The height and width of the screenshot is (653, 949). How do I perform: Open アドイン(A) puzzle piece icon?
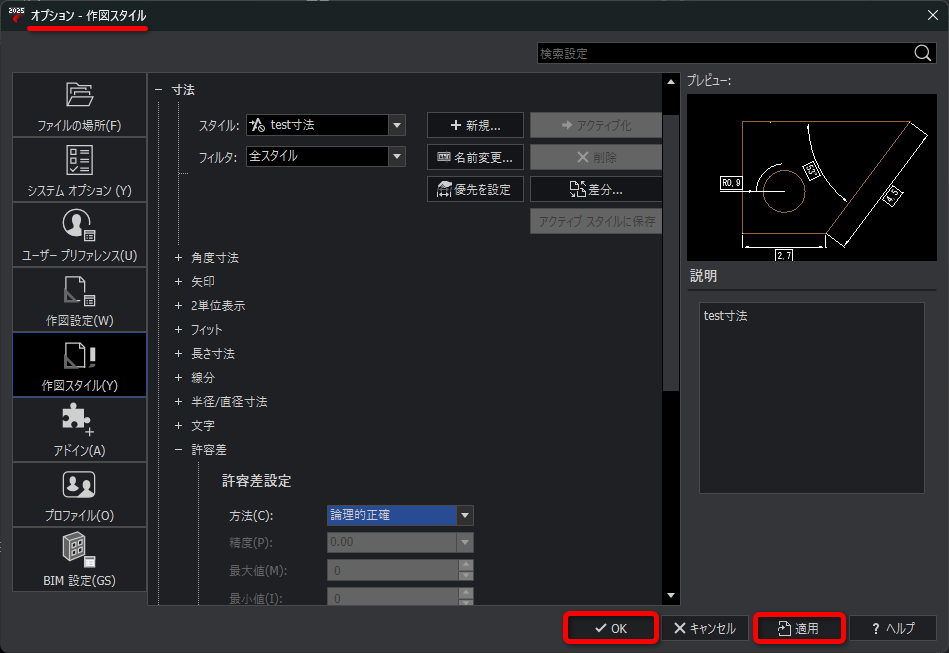(79, 417)
